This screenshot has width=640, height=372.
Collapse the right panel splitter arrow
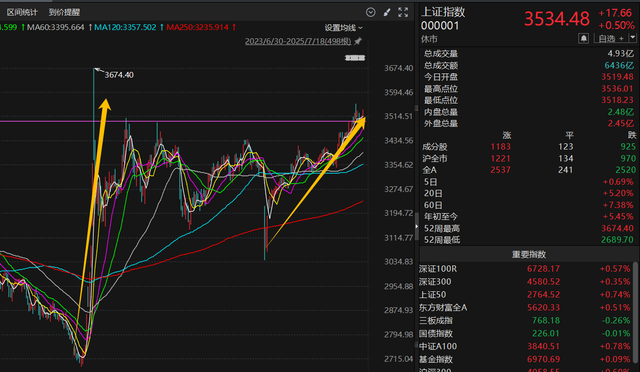coord(416,226)
